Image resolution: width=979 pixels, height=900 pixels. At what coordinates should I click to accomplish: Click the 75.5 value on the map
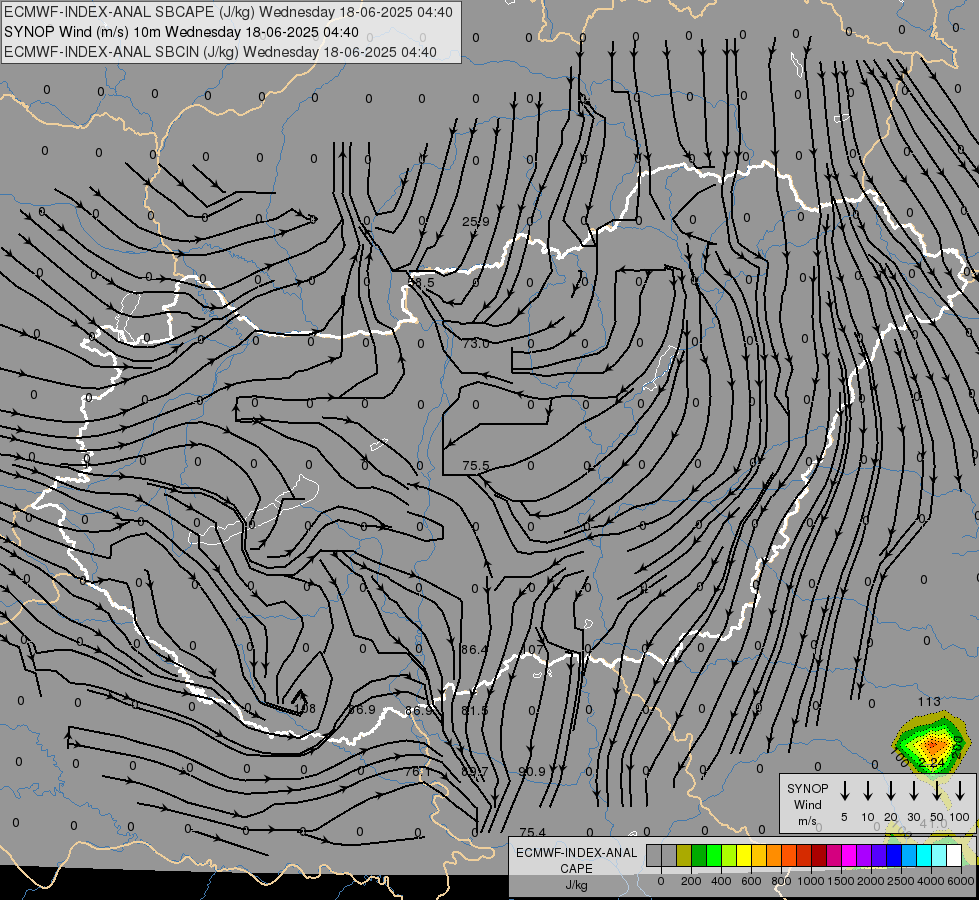476,465
